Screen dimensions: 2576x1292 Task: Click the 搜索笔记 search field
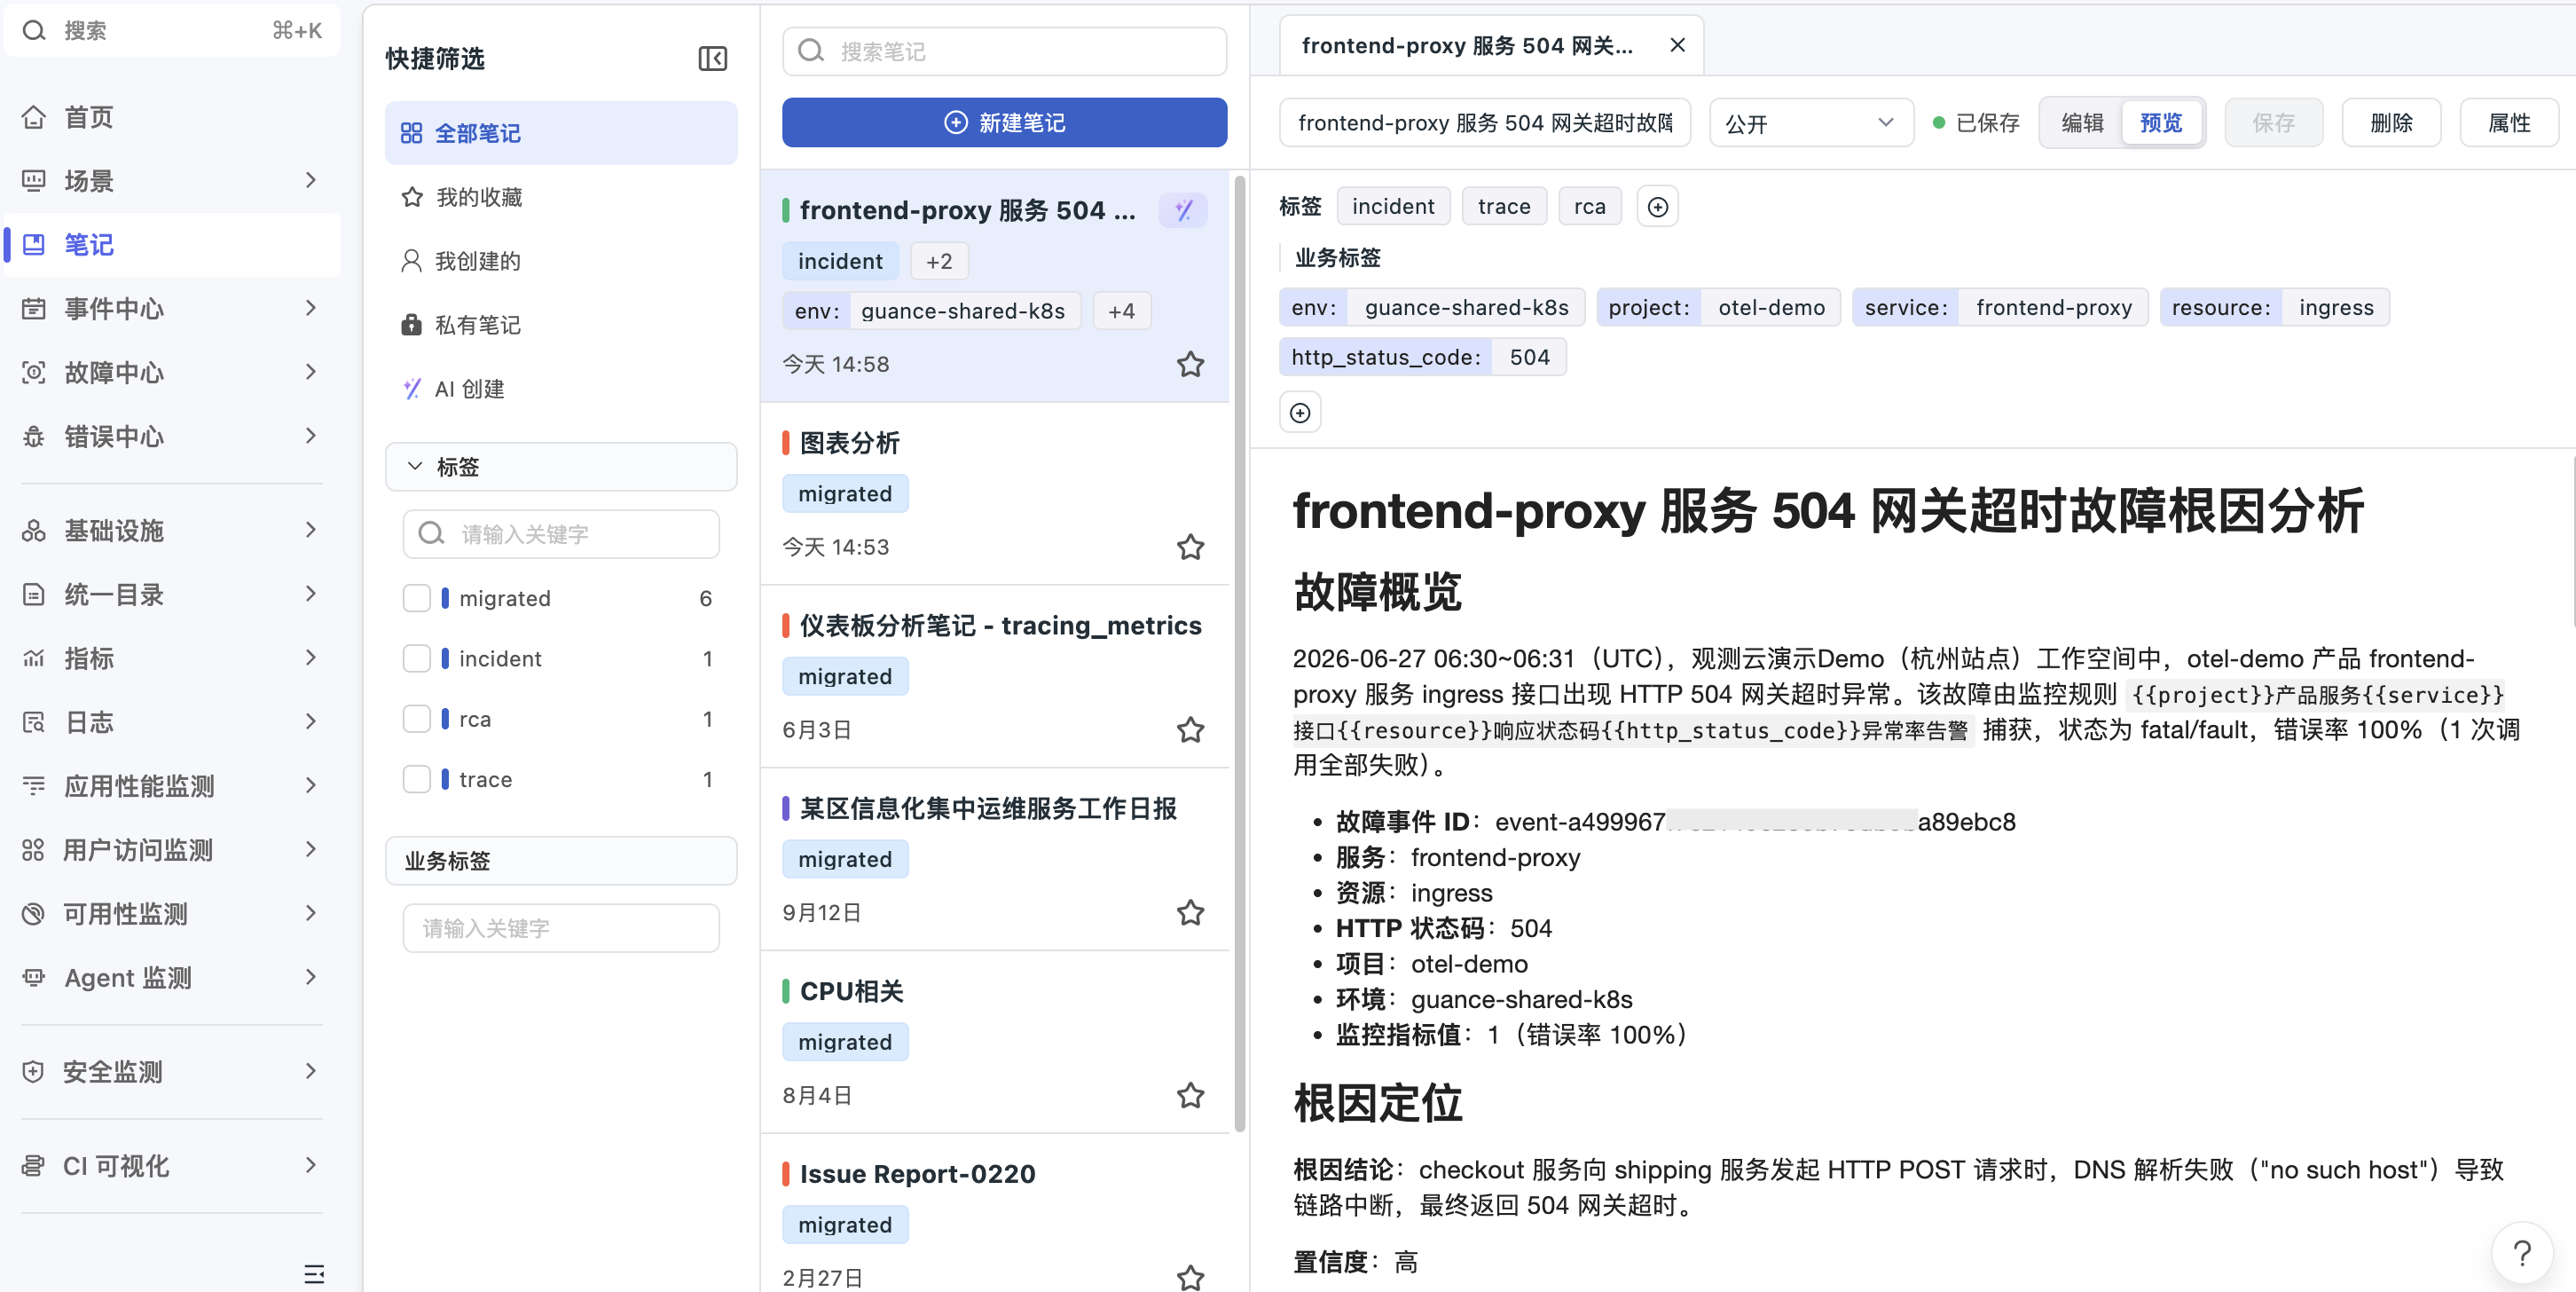pos(1004,51)
